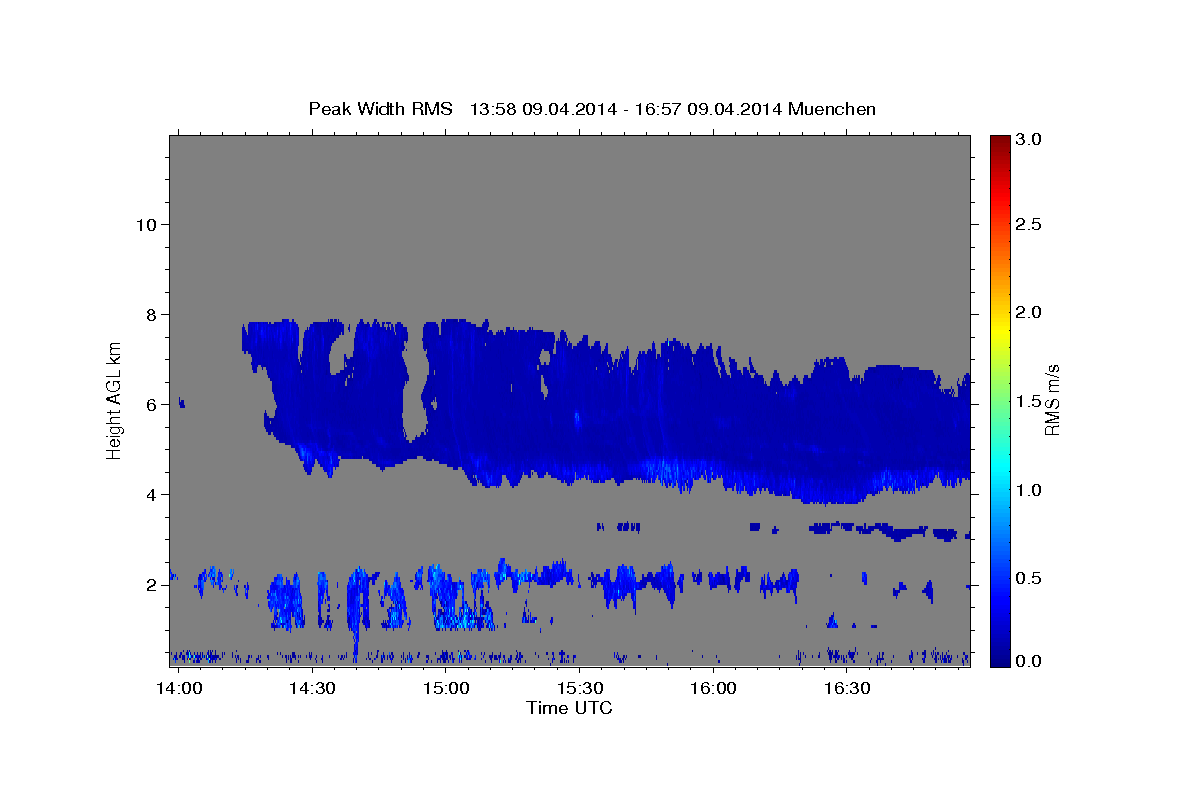Click the colorbar value 2.0

pyautogui.click(x=1029, y=312)
